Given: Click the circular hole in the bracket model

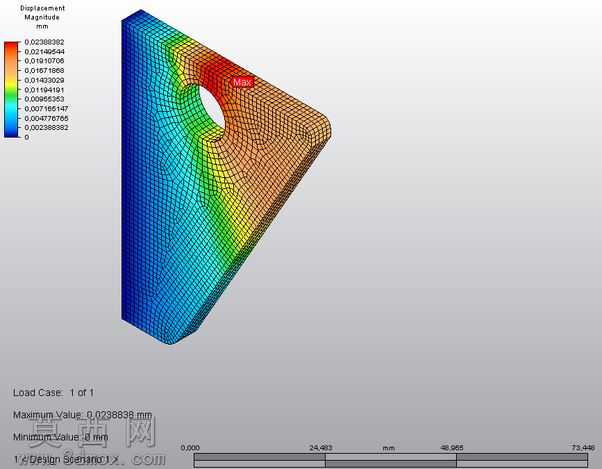Looking at the screenshot, I should [212, 108].
